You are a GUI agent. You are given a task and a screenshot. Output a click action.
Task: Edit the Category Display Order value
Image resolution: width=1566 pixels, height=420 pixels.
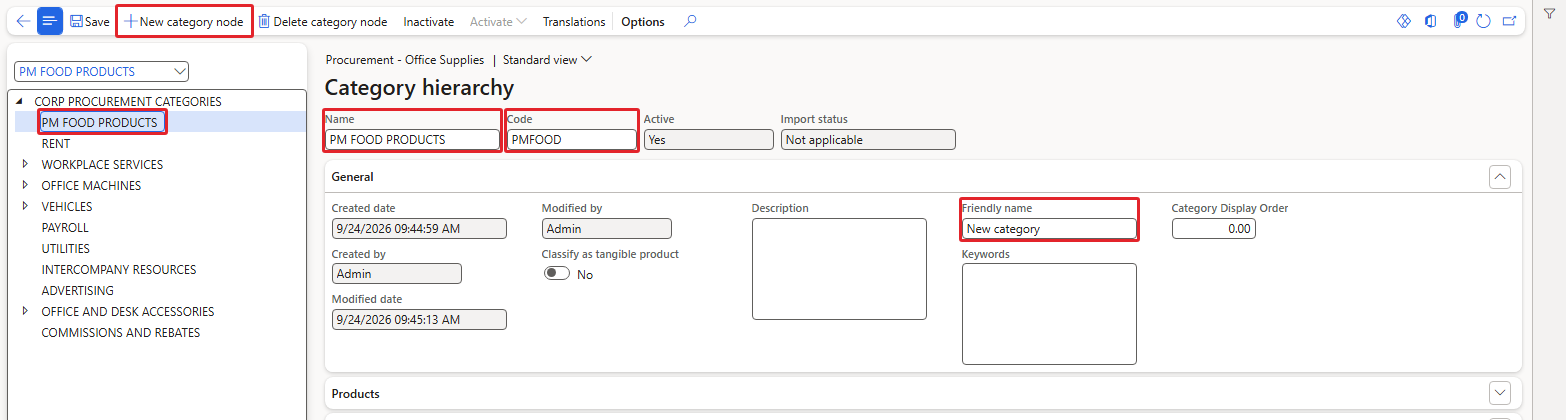click(1213, 229)
